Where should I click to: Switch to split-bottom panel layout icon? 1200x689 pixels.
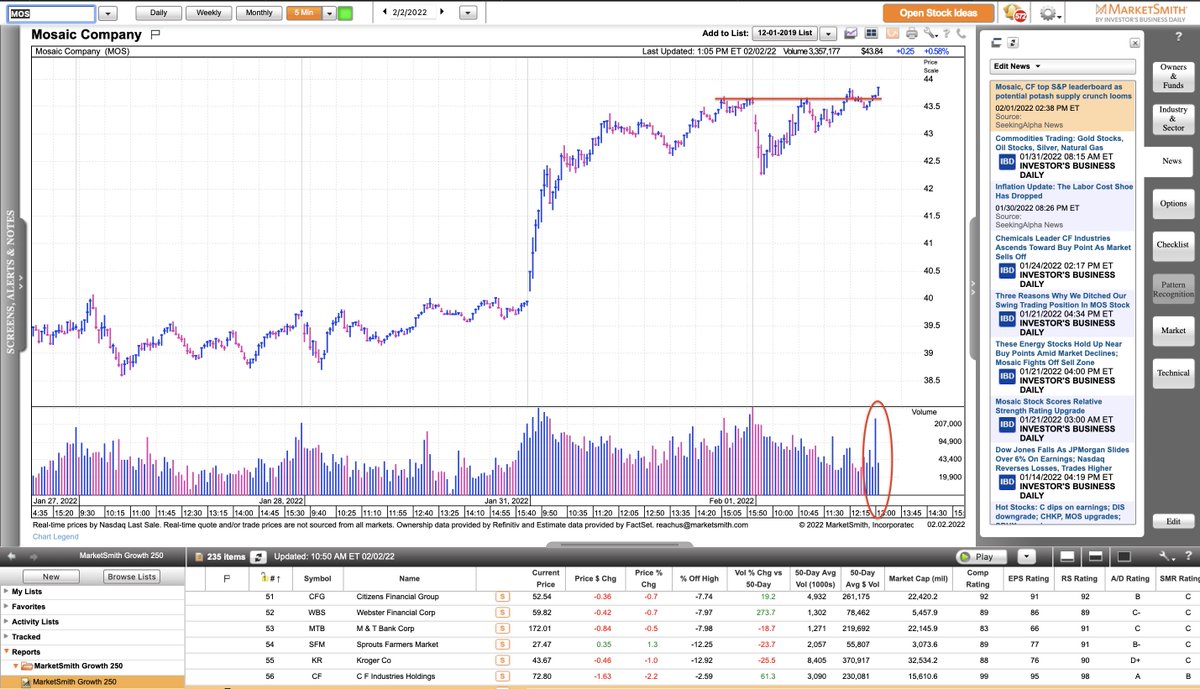click(1067, 556)
